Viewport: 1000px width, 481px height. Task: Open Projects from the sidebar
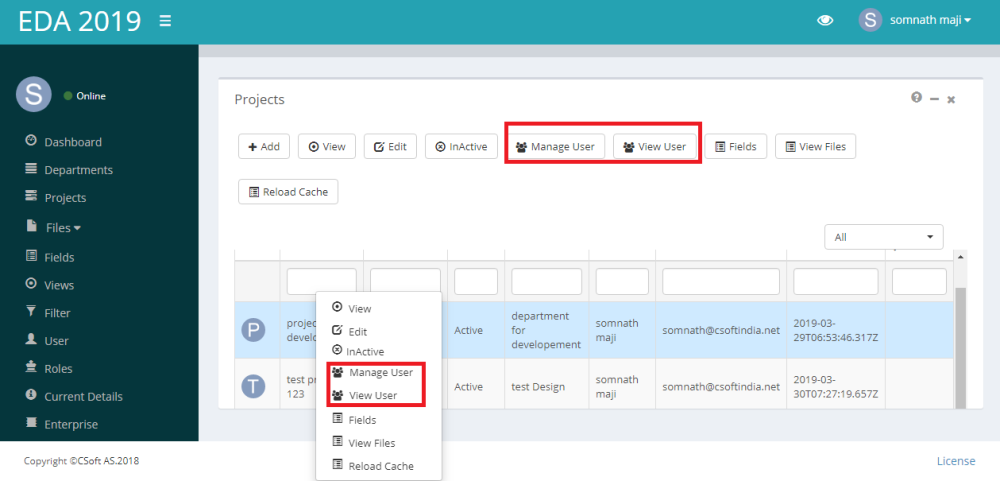pyautogui.click(x=65, y=198)
